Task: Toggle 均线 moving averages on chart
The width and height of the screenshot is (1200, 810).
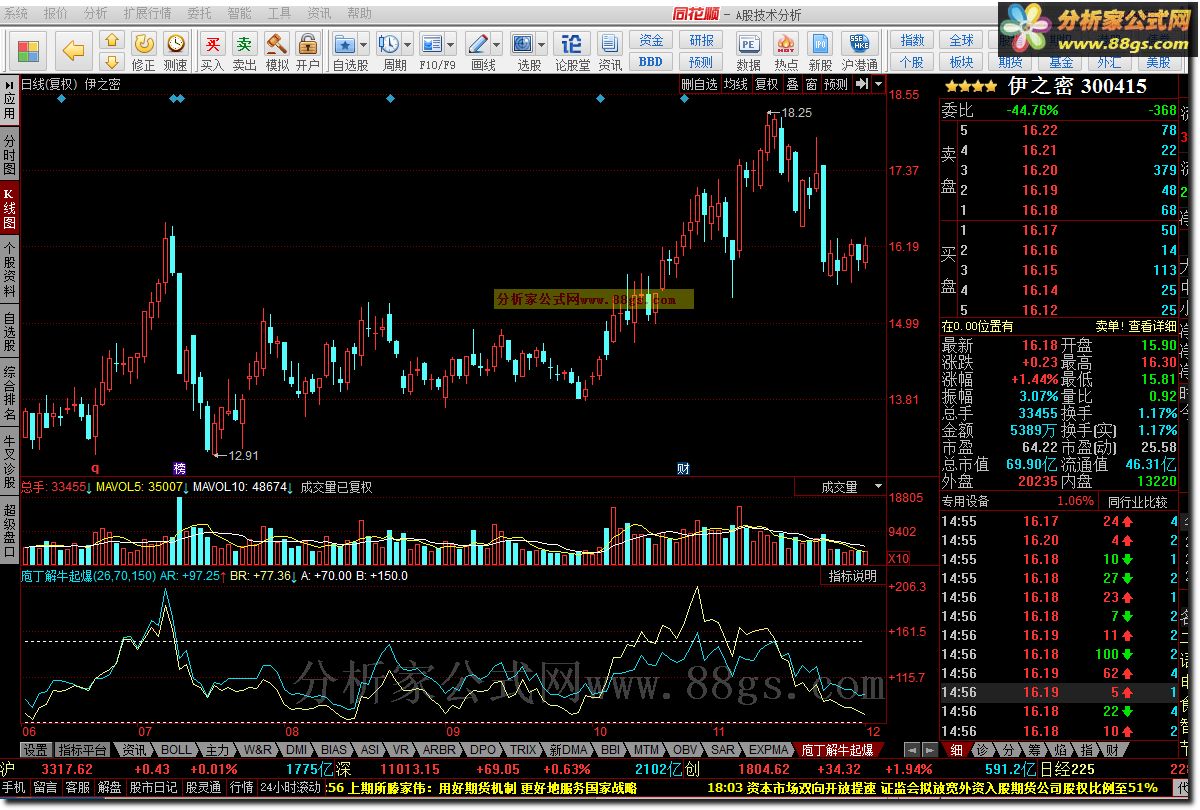Action: [x=735, y=85]
